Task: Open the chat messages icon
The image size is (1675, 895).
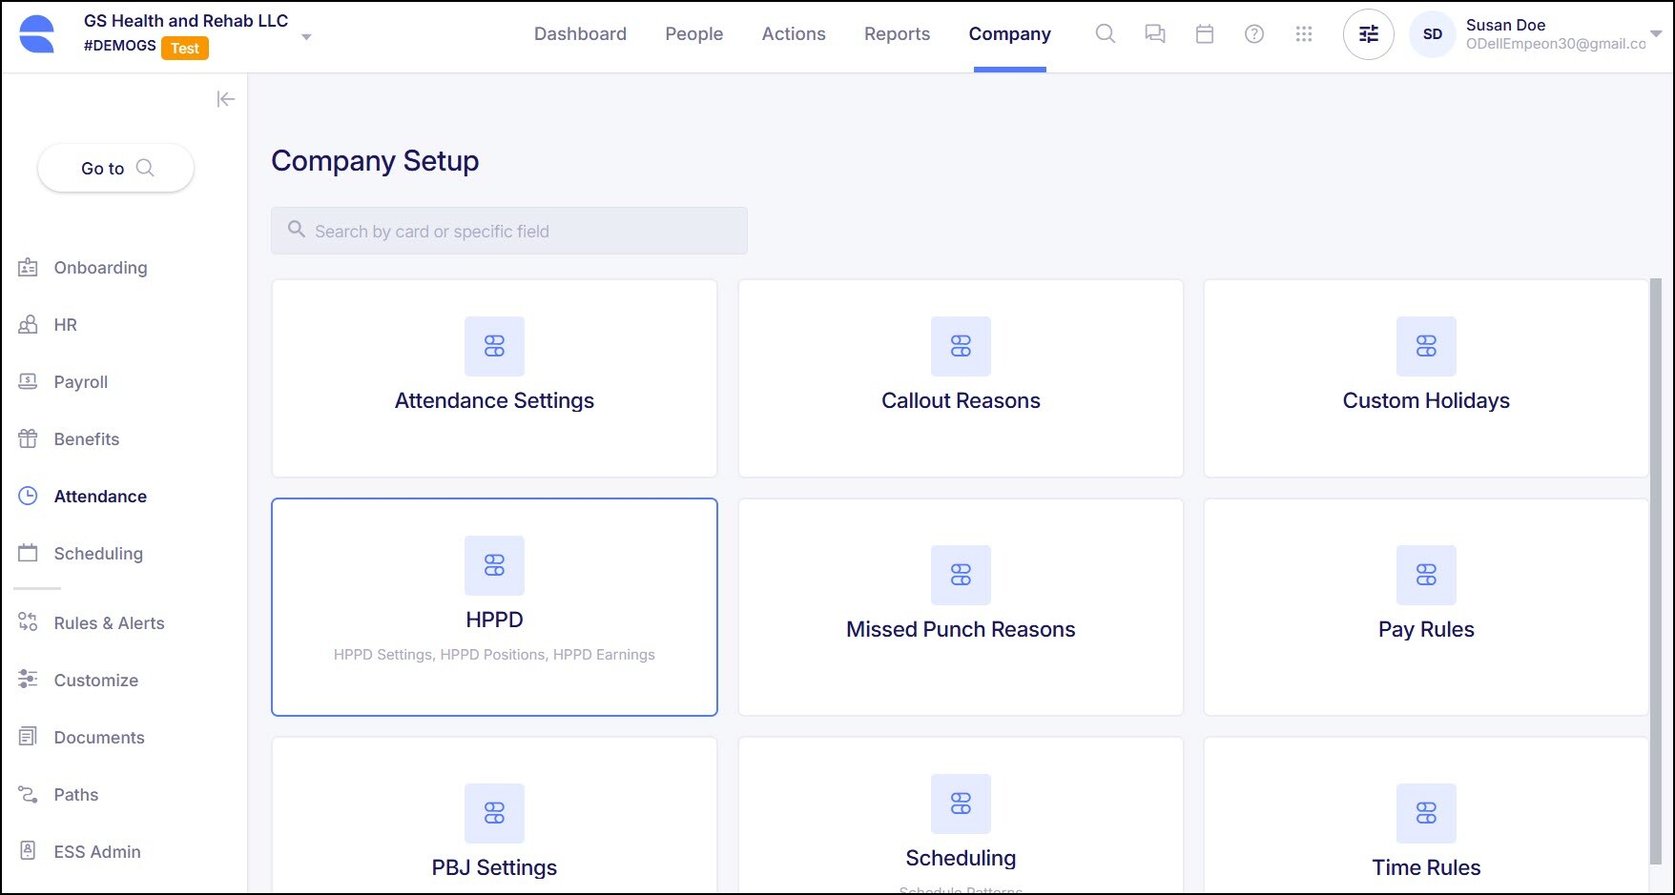Action: coord(1155,34)
